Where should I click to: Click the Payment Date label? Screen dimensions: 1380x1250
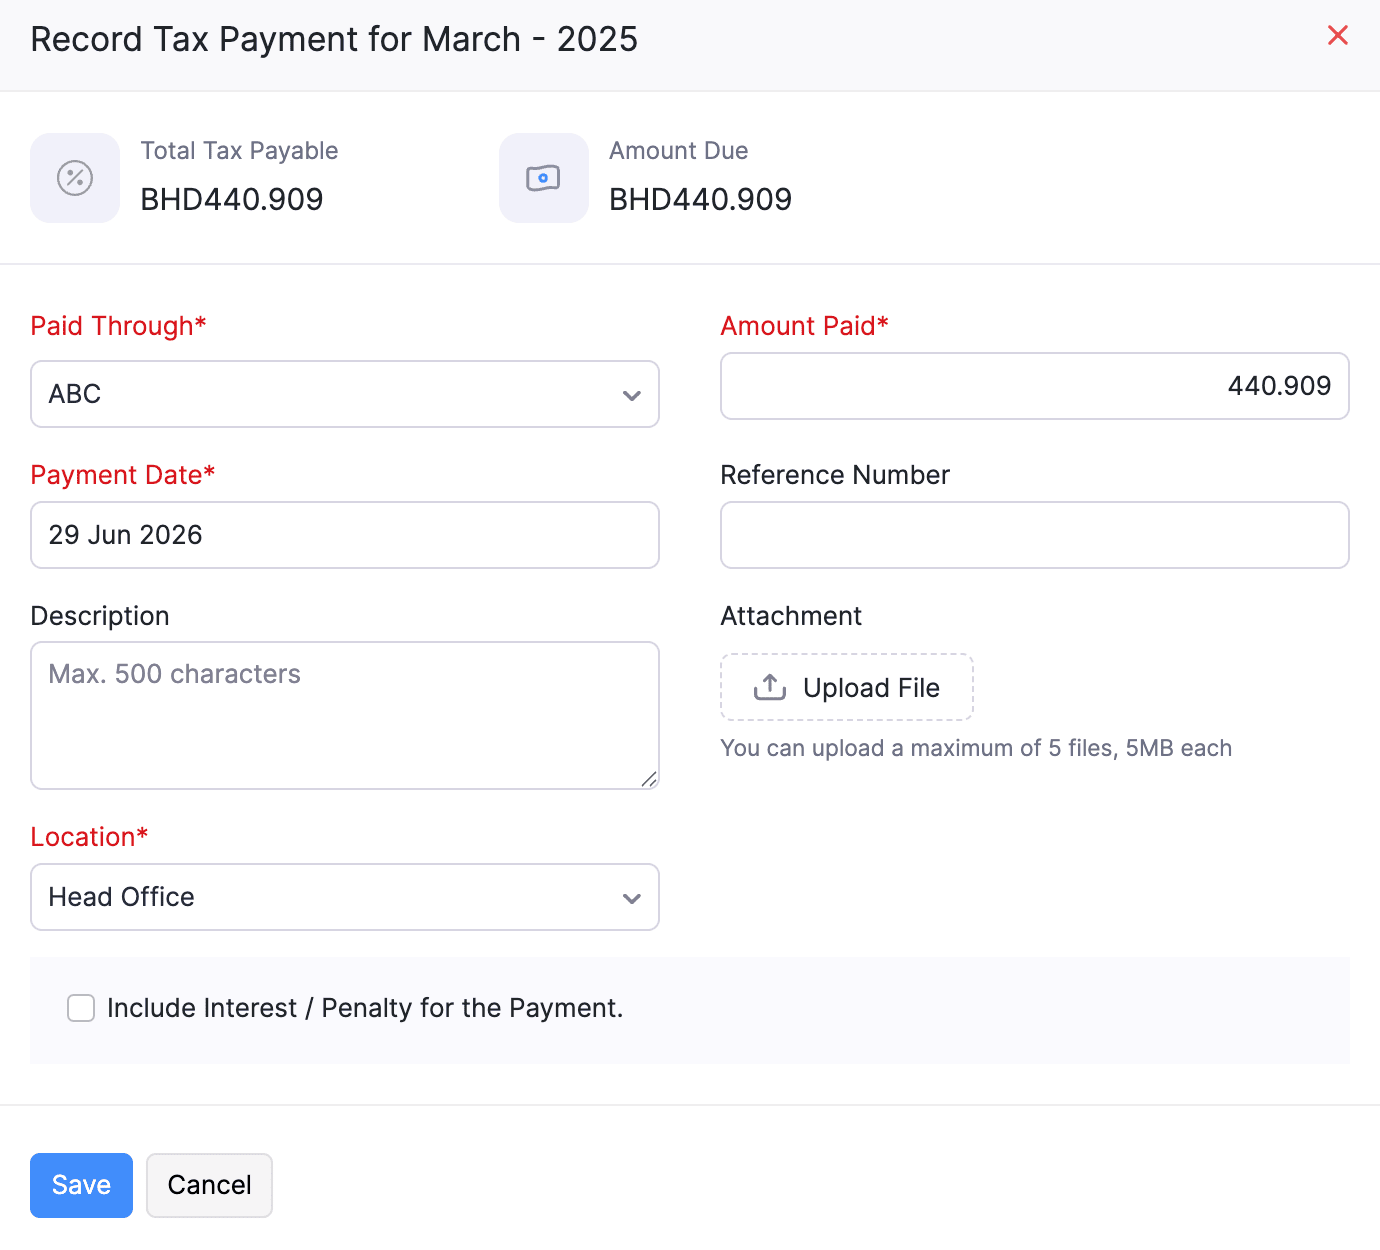coord(123,475)
